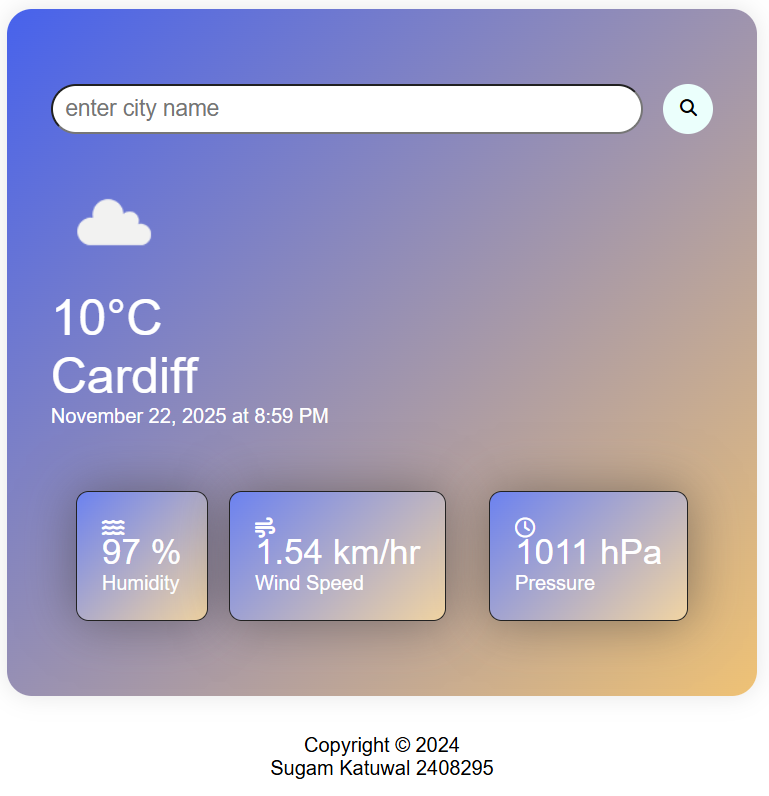
Task: Click the pressure clock icon
Action: tap(525, 527)
